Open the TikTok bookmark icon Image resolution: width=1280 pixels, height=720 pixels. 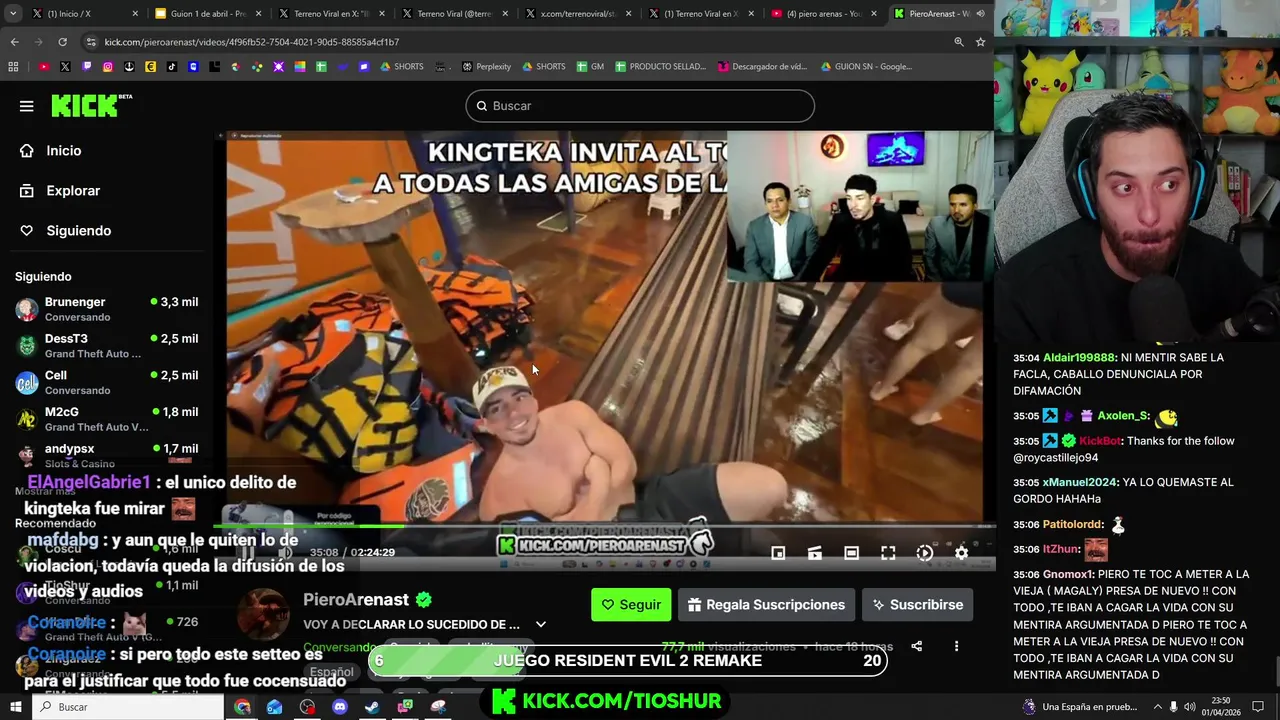pos(172,67)
